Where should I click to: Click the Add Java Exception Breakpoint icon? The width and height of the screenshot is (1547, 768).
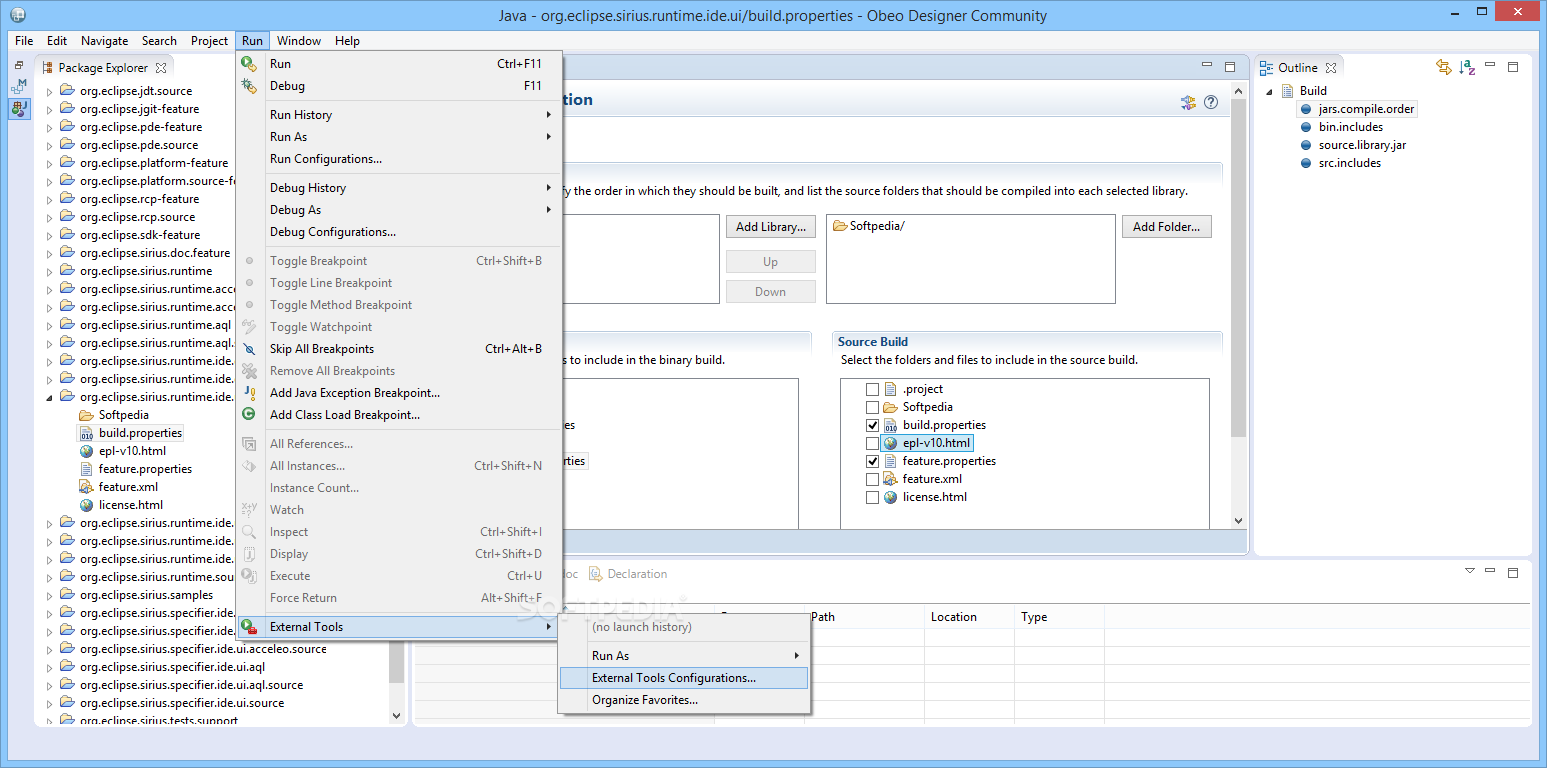point(249,393)
